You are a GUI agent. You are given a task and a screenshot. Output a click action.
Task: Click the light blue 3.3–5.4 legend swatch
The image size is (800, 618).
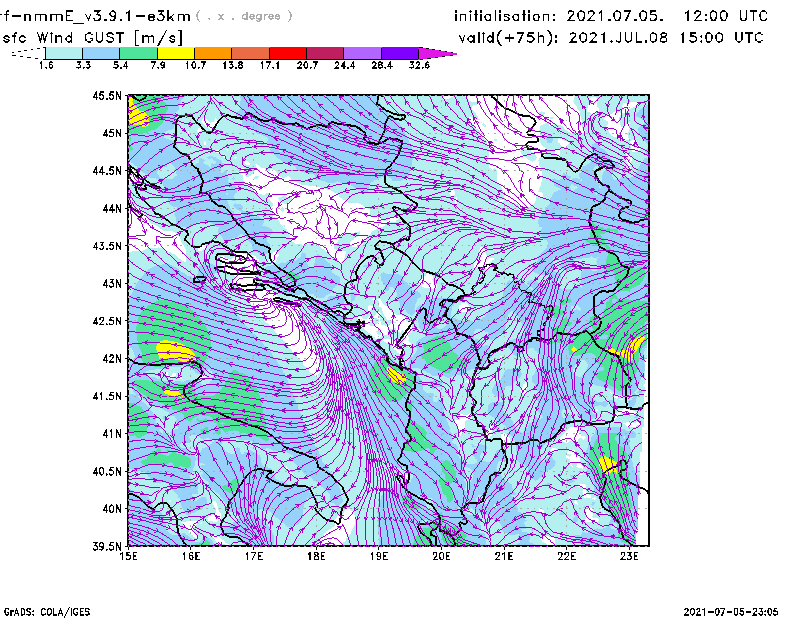pyautogui.click(x=101, y=53)
